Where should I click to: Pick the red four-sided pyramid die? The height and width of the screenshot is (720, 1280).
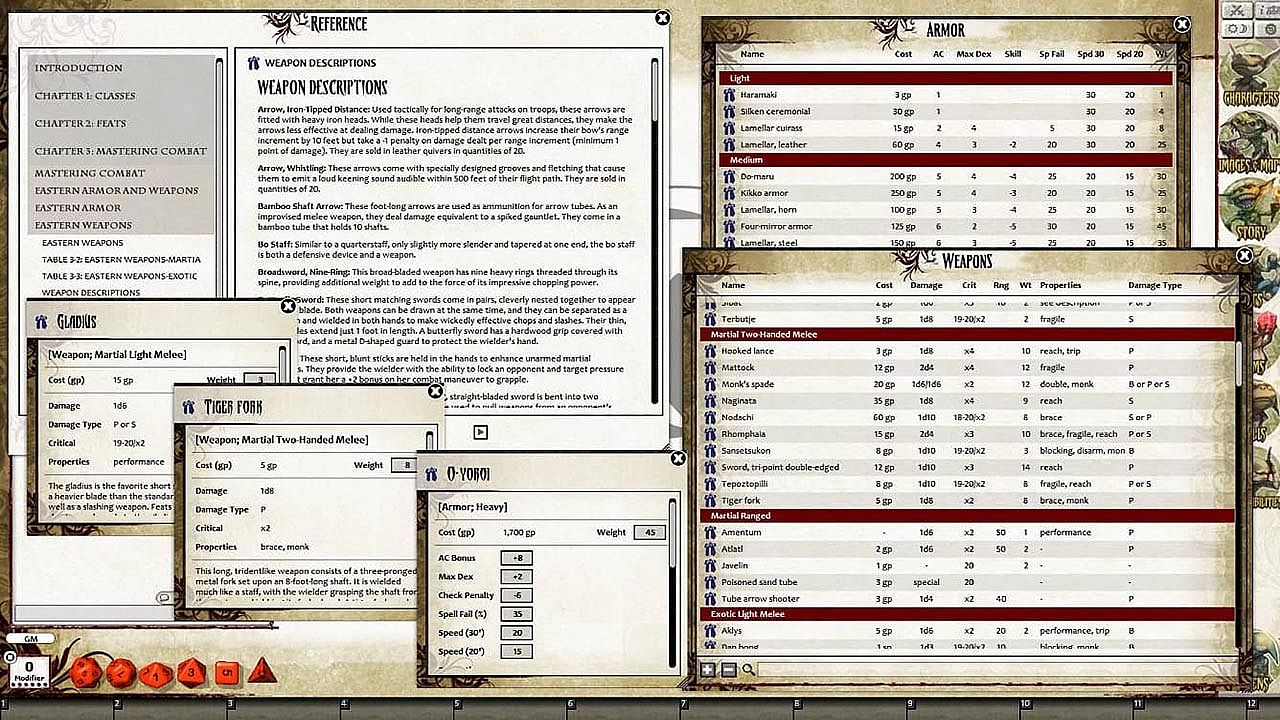point(261,670)
